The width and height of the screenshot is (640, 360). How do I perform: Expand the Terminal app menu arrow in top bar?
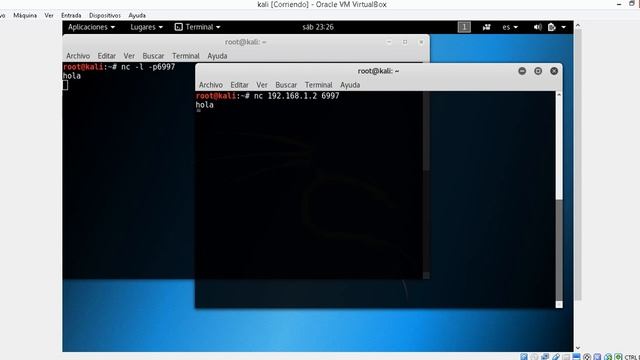click(x=218, y=27)
